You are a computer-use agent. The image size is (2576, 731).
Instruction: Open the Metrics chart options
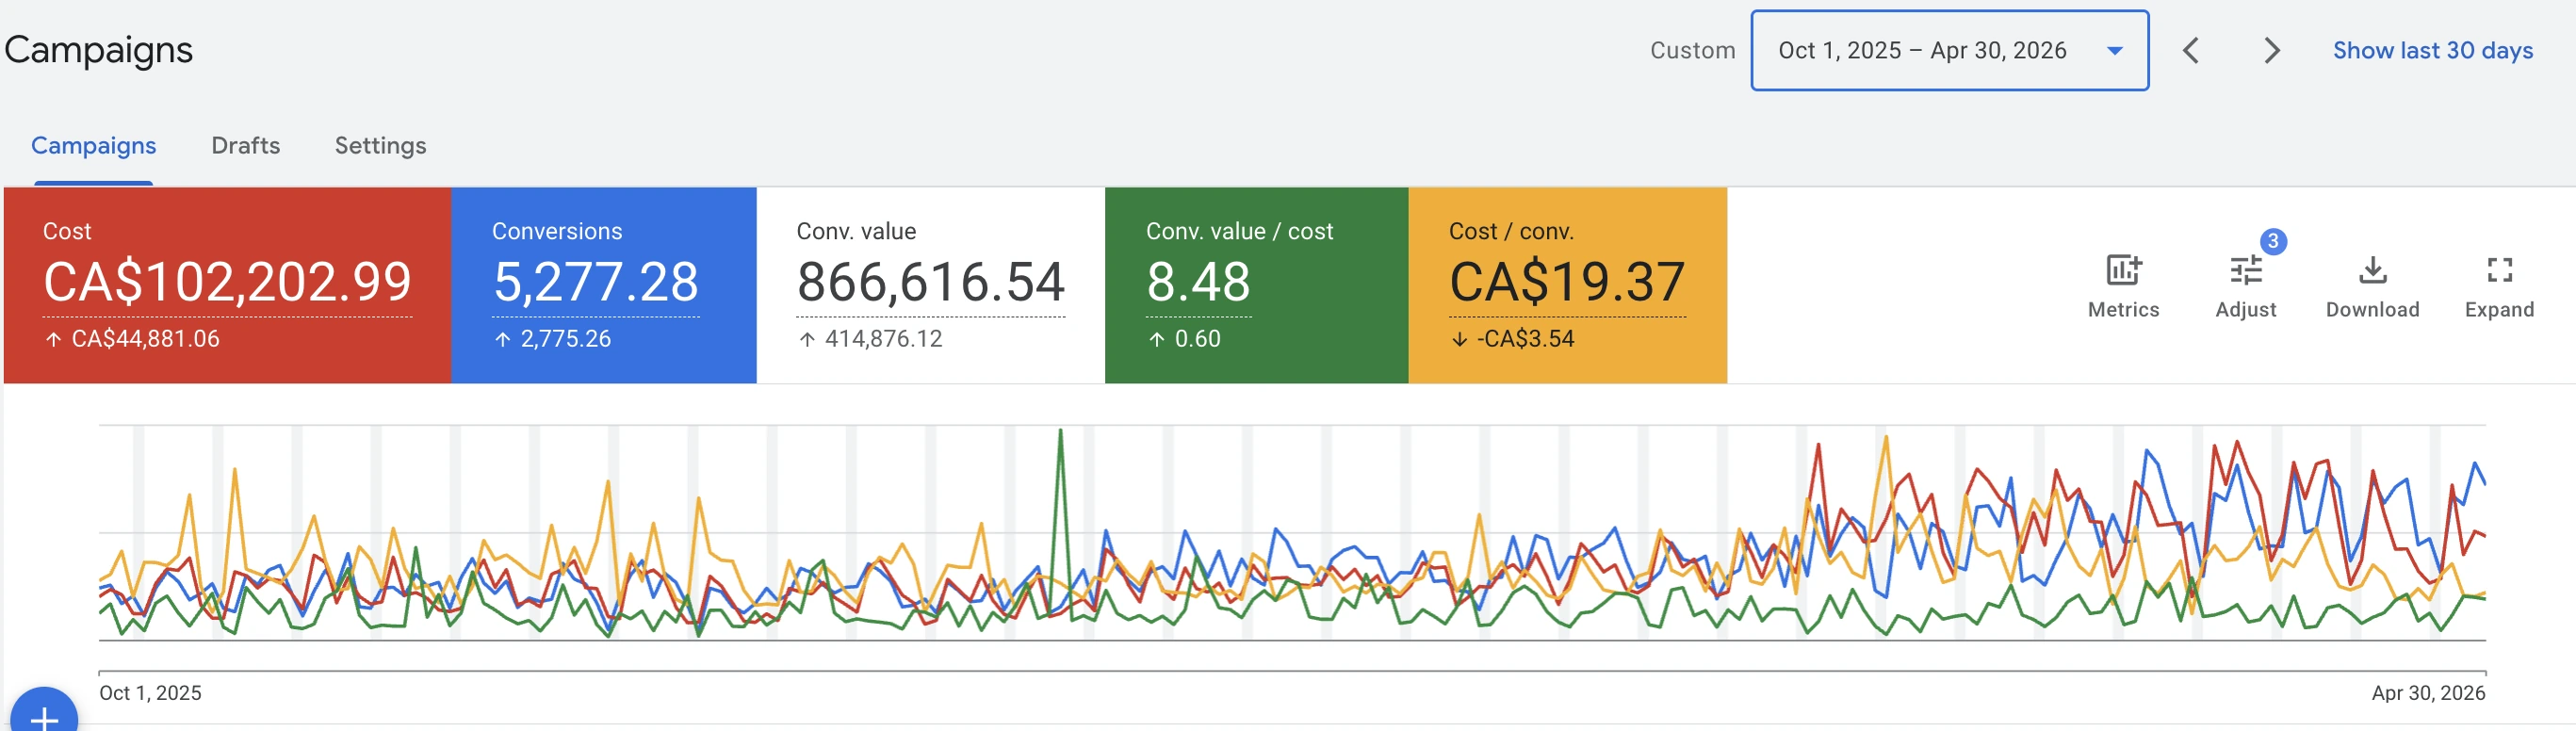[x=2123, y=286]
